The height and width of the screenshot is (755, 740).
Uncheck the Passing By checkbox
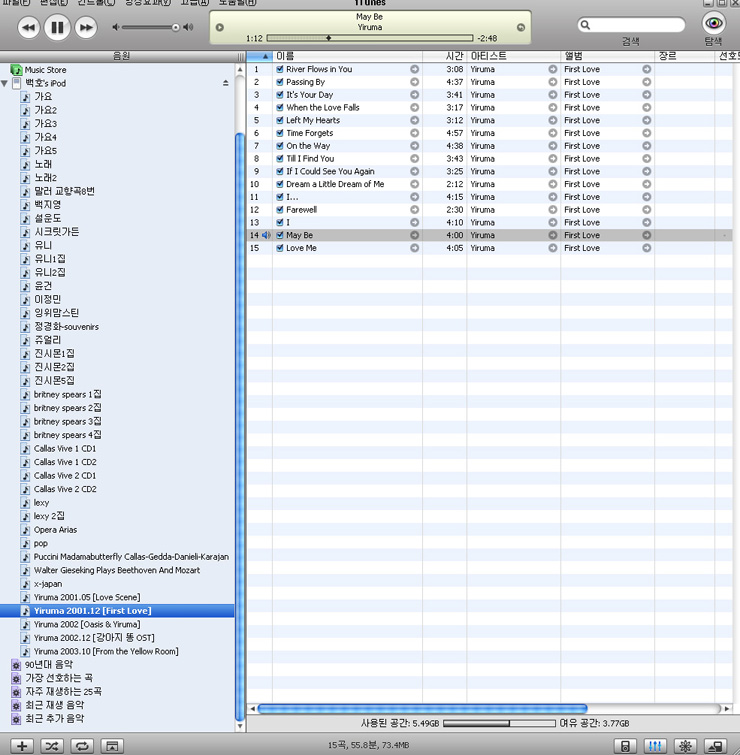(x=280, y=82)
